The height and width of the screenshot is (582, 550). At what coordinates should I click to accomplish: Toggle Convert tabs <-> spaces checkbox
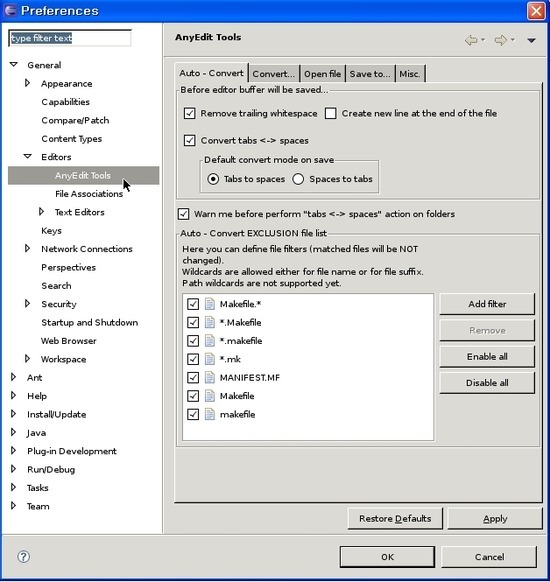[x=190, y=140]
